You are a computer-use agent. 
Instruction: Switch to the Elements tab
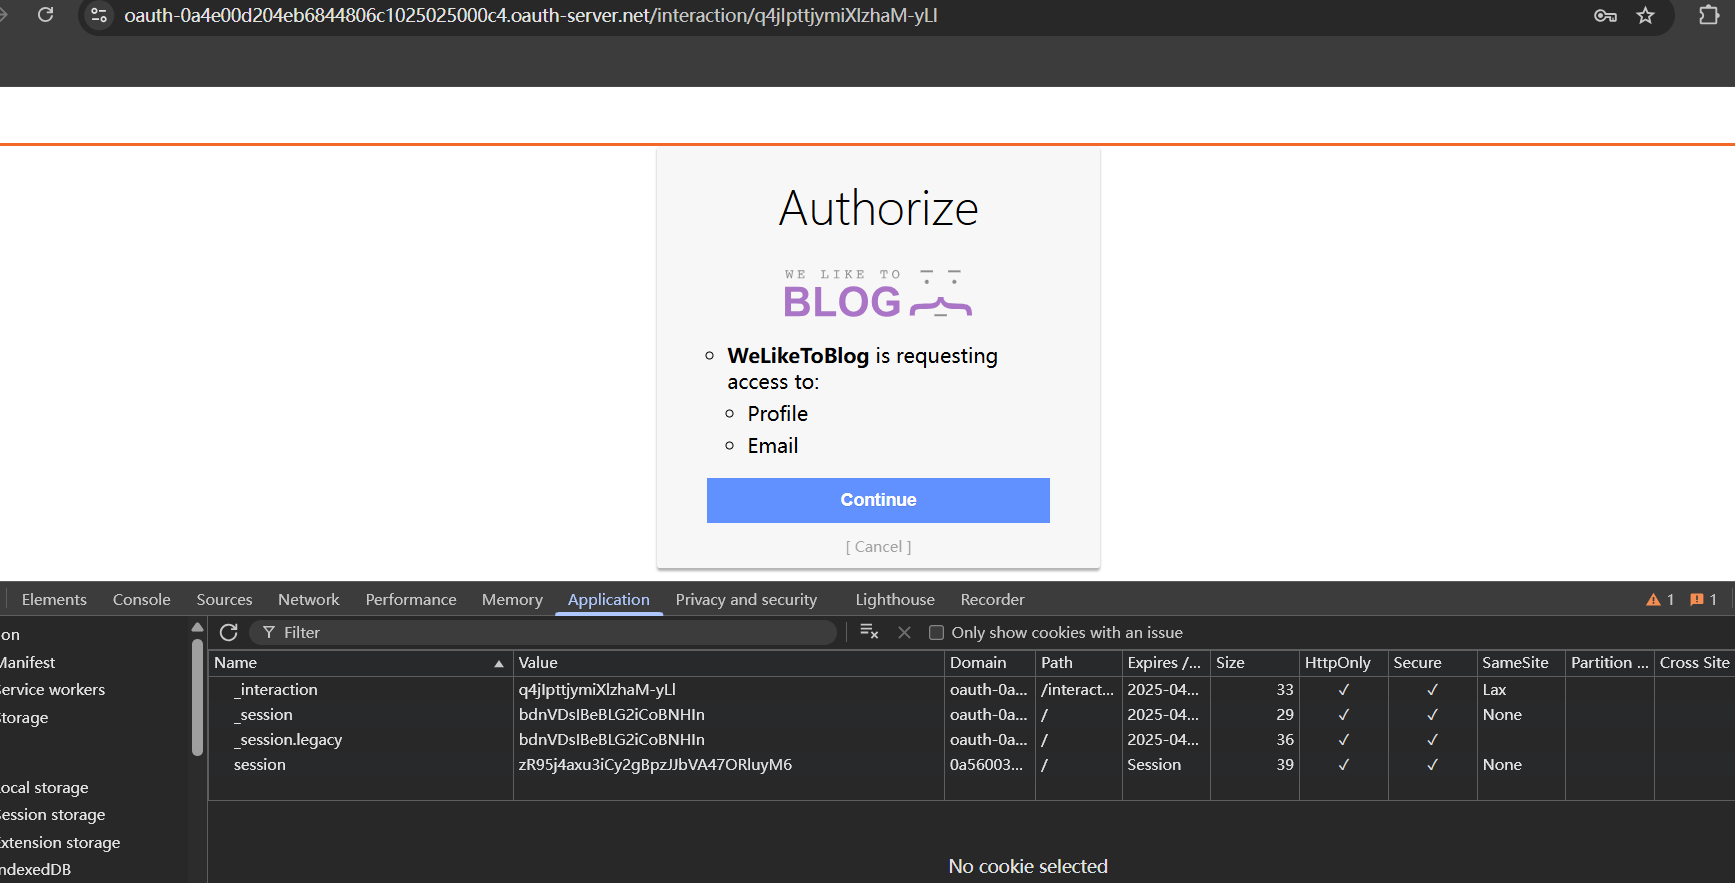pyautogui.click(x=54, y=600)
